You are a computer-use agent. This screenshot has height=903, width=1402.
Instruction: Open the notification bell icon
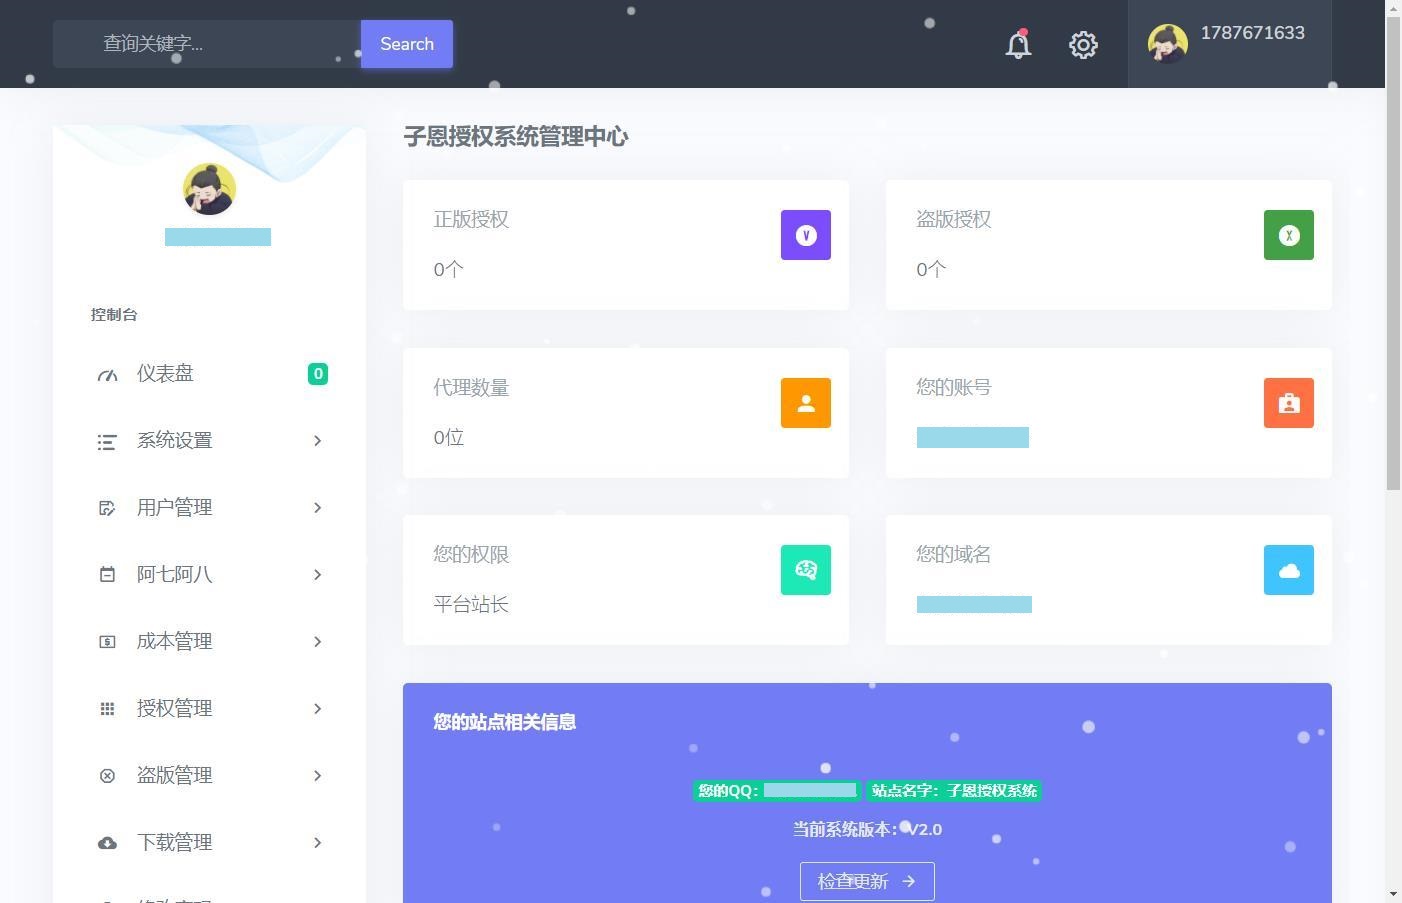coord(1017,44)
